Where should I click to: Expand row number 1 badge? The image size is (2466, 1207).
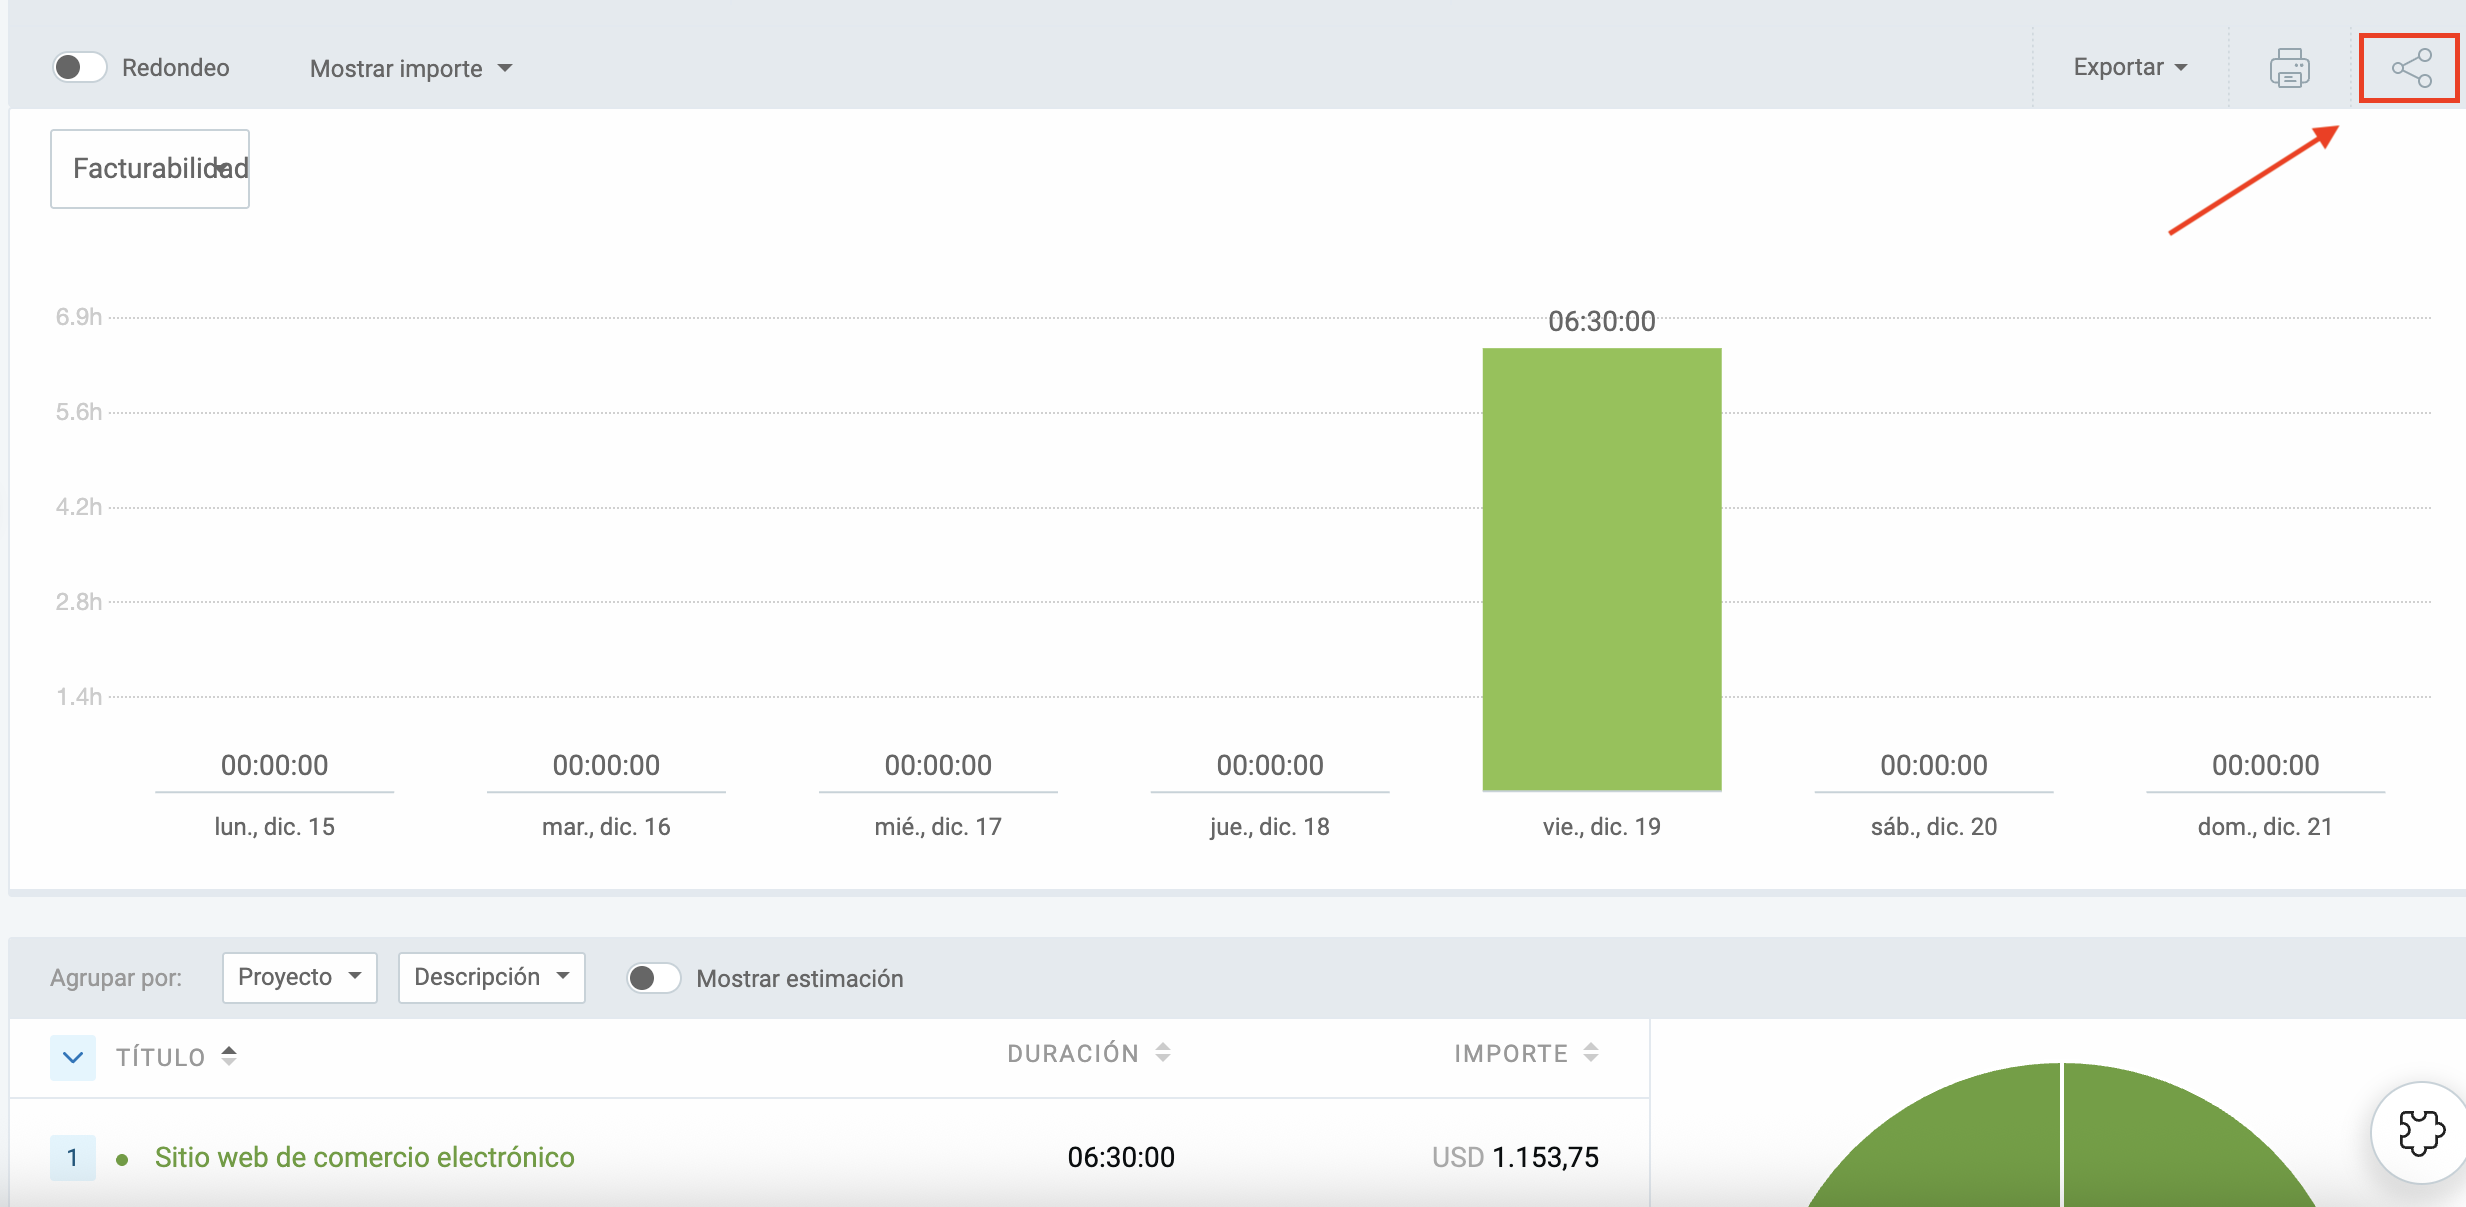click(73, 1157)
